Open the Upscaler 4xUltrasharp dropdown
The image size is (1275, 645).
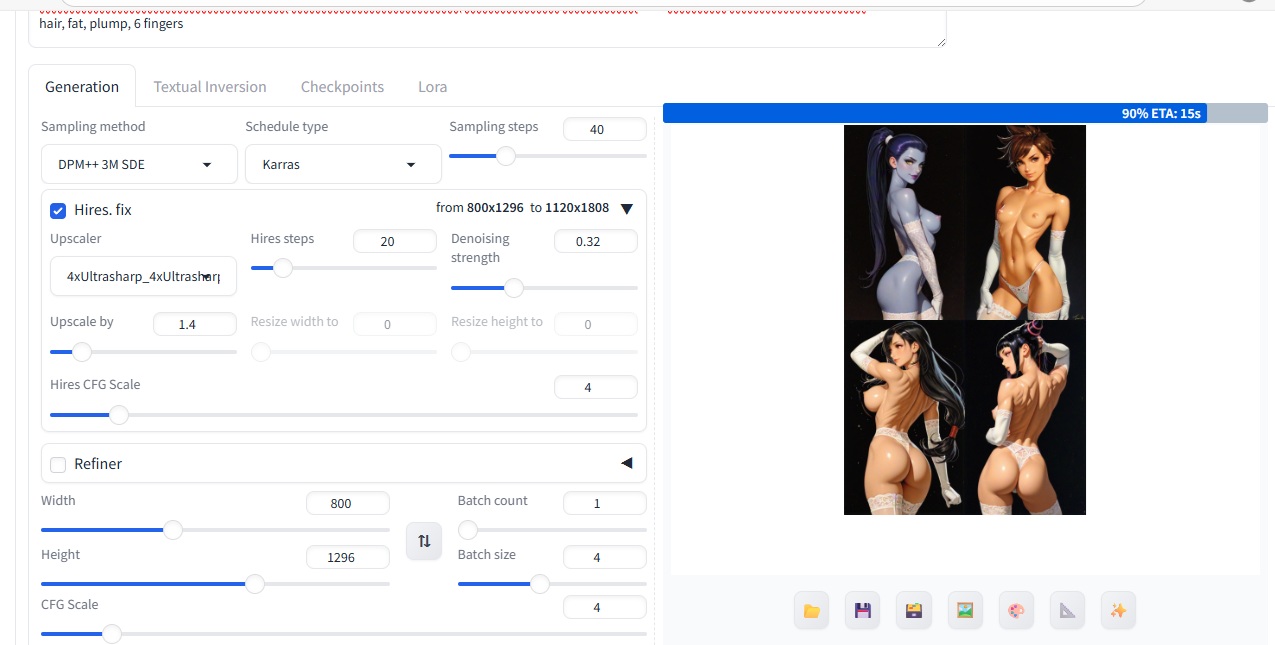143,276
